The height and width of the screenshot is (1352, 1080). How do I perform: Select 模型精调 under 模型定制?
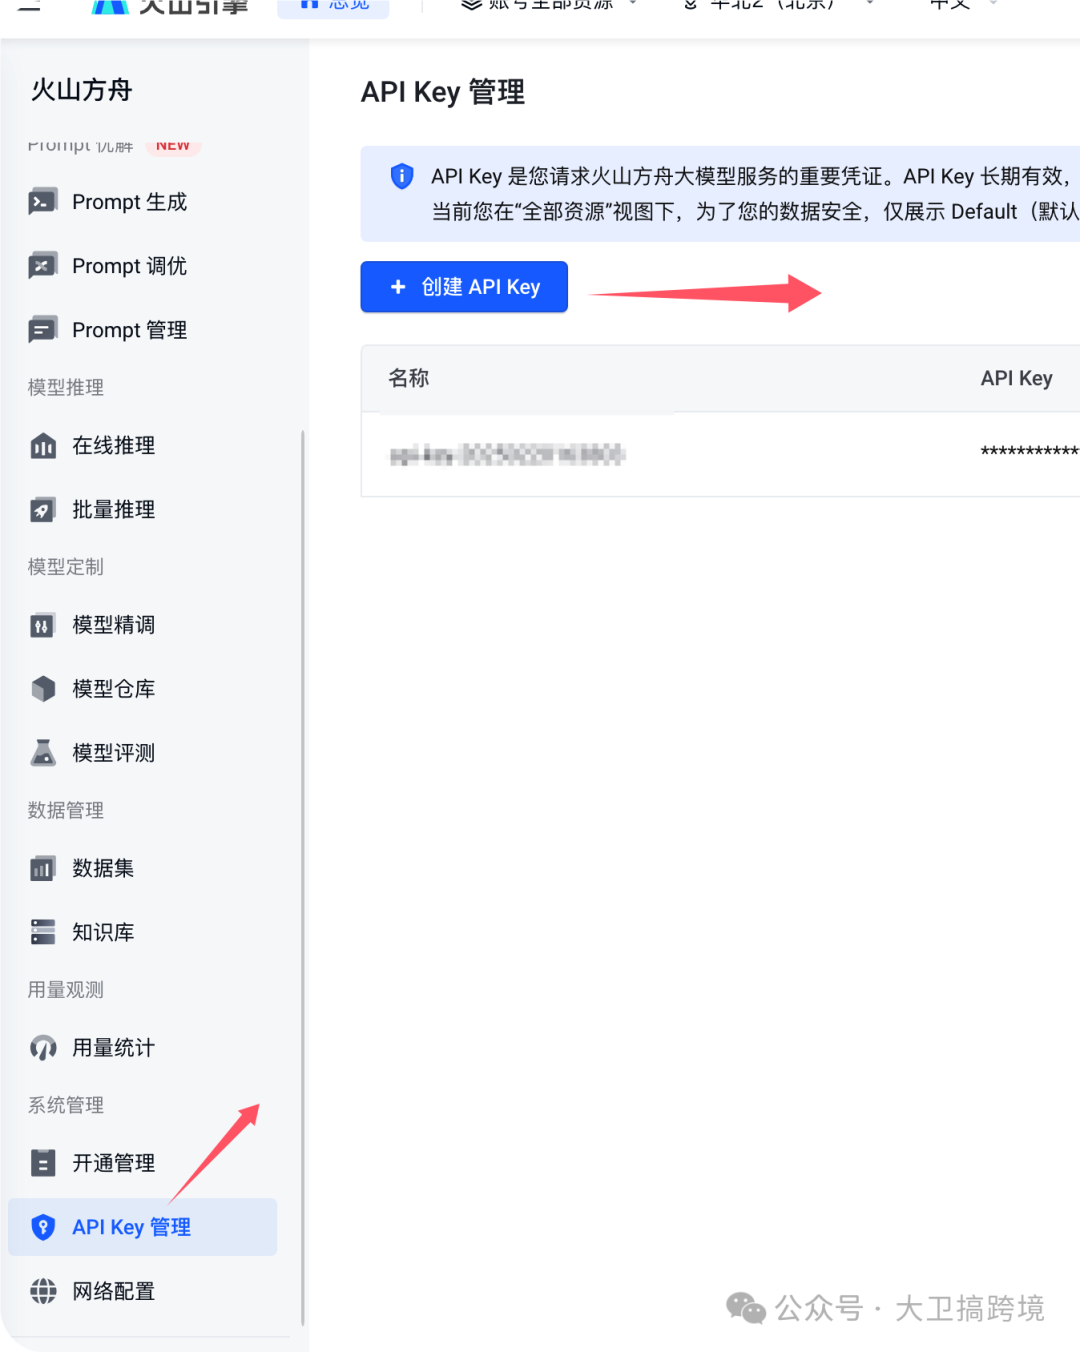(x=112, y=624)
